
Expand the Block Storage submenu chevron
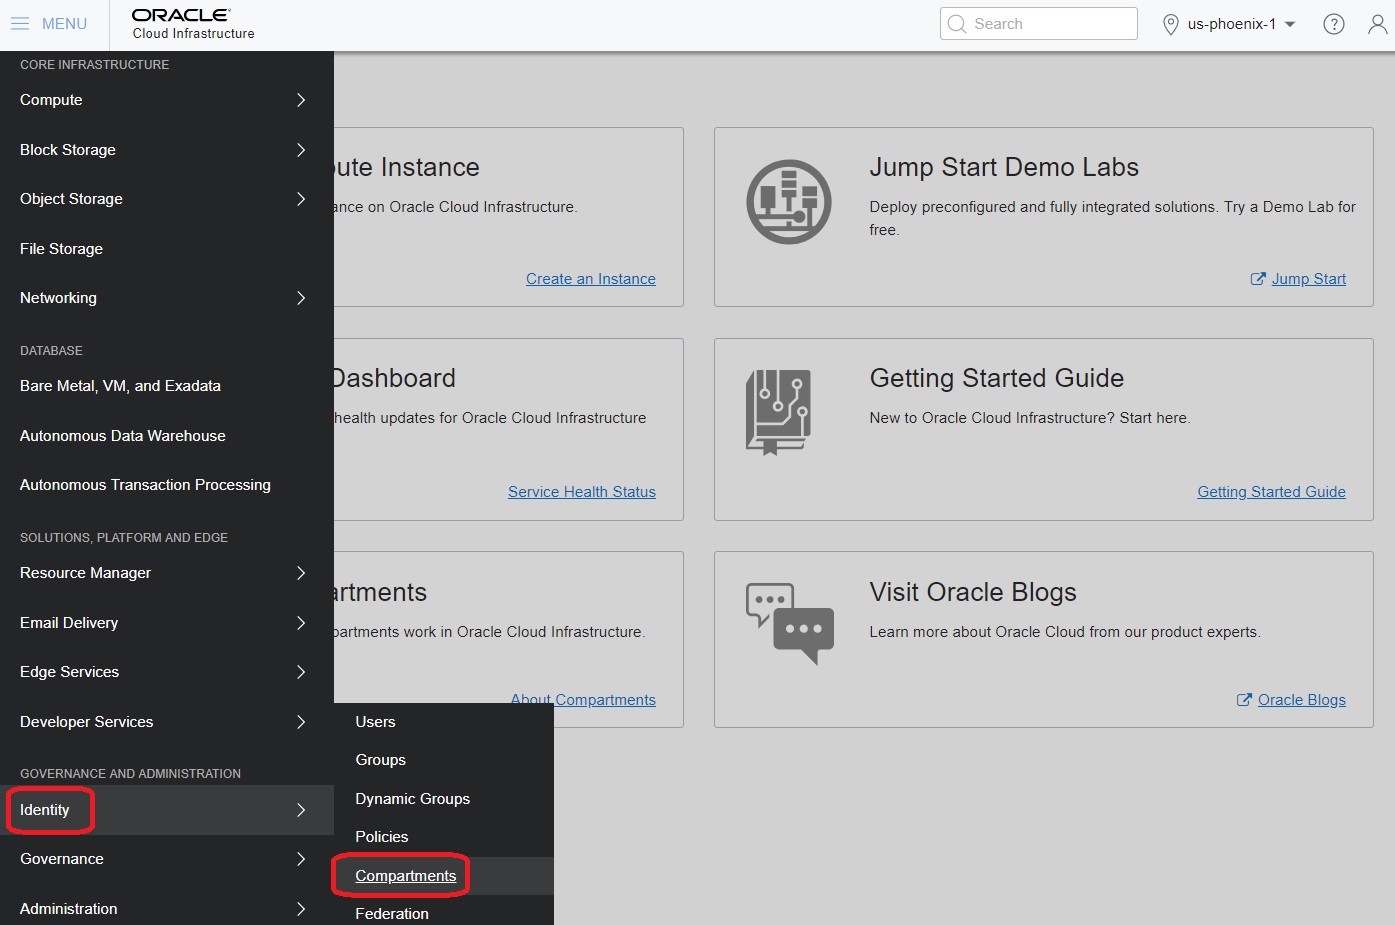tap(301, 150)
